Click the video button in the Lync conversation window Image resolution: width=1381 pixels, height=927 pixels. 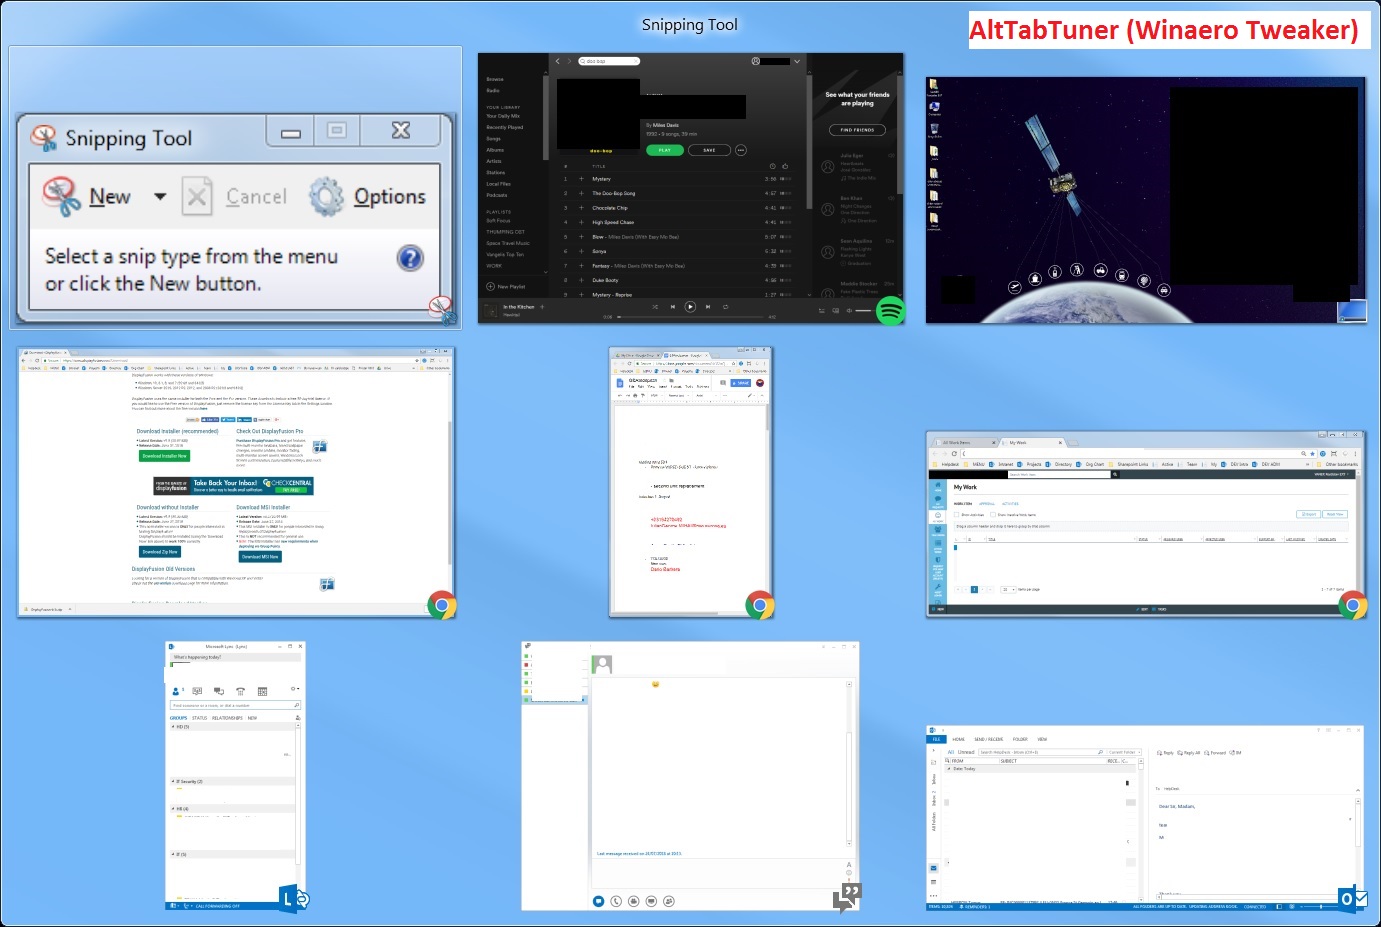click(634, 901)
